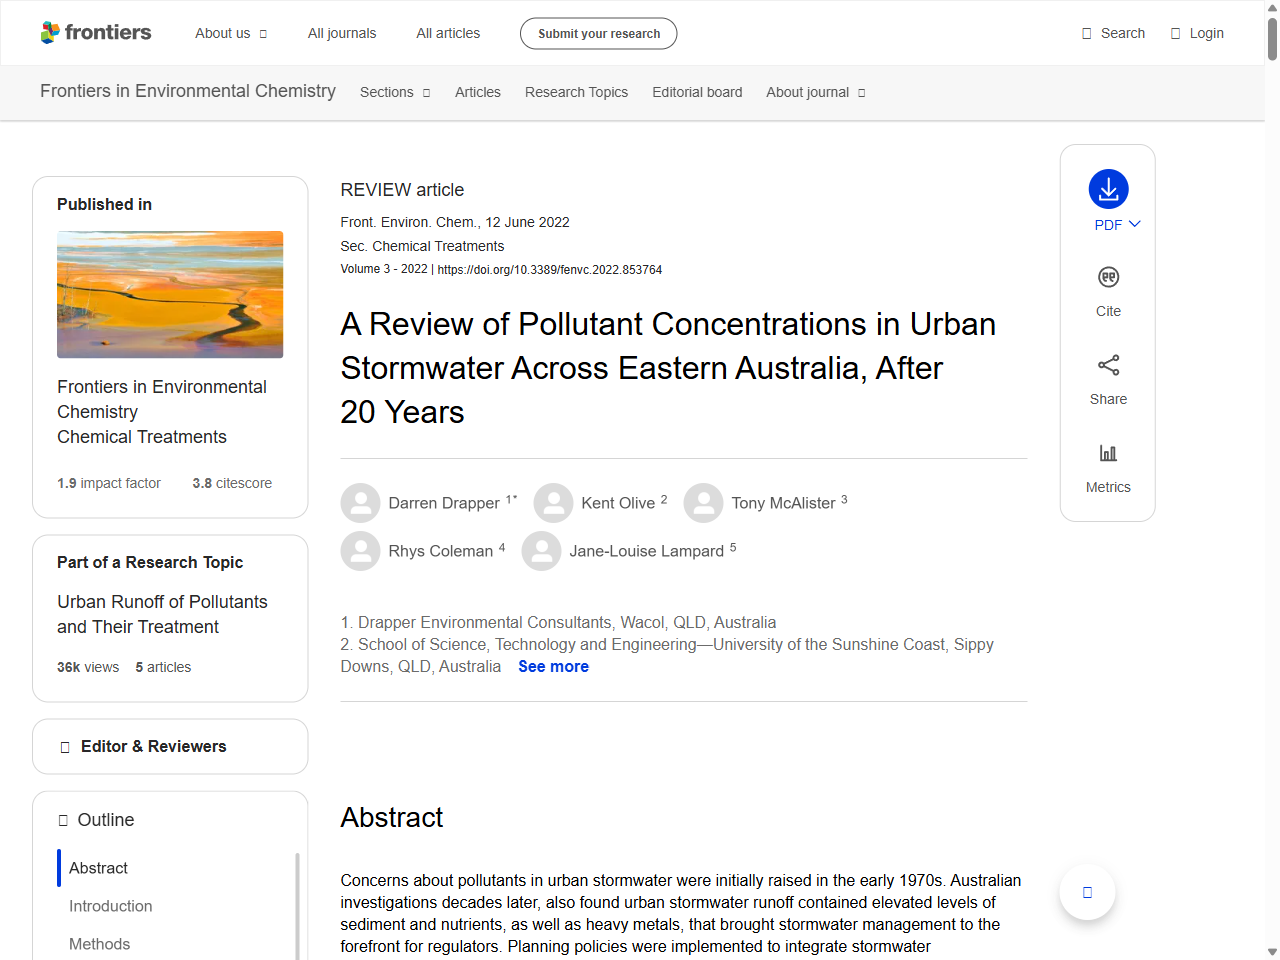Click the See more affiliations link

(553, 666)
